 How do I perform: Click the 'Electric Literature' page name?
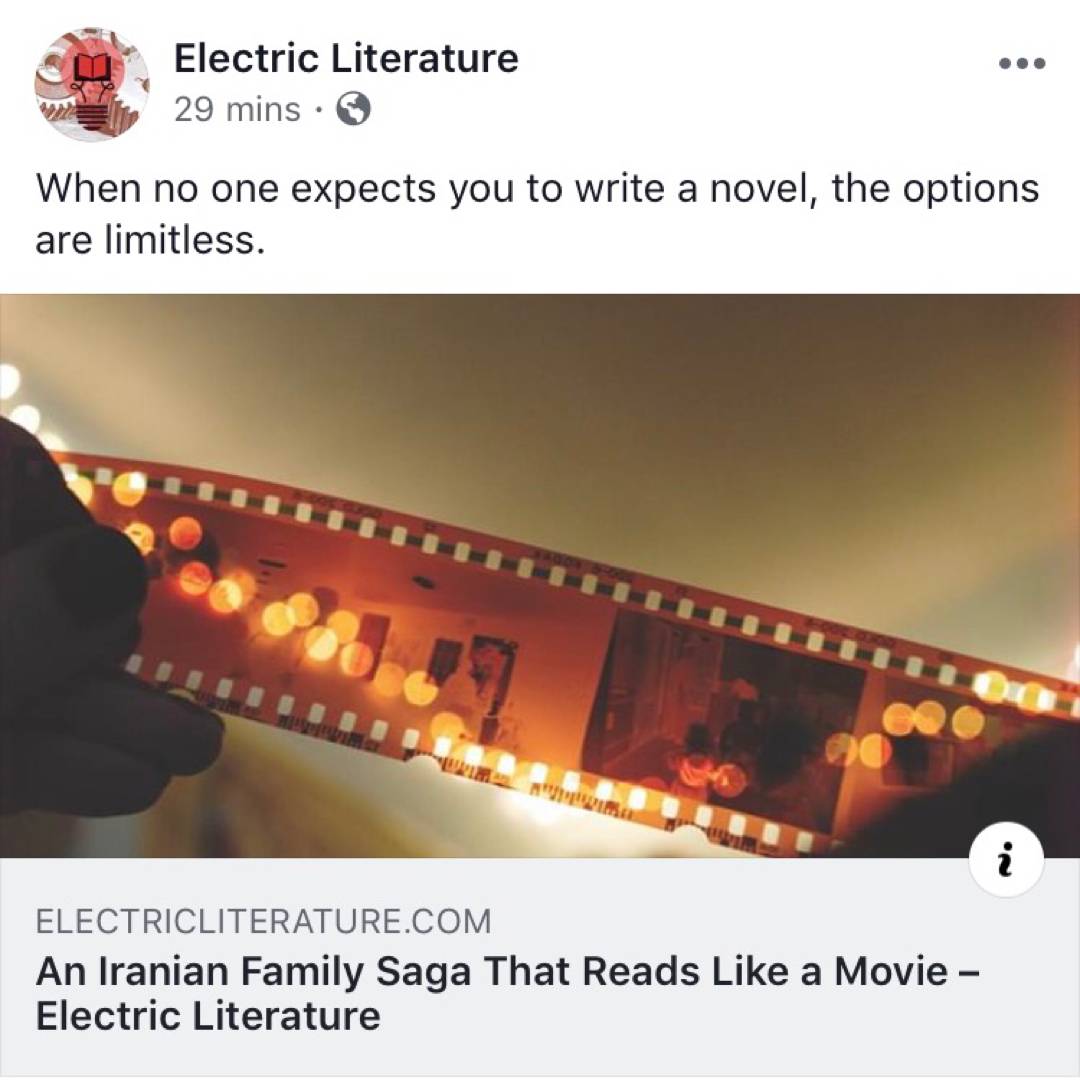point(346,58)
